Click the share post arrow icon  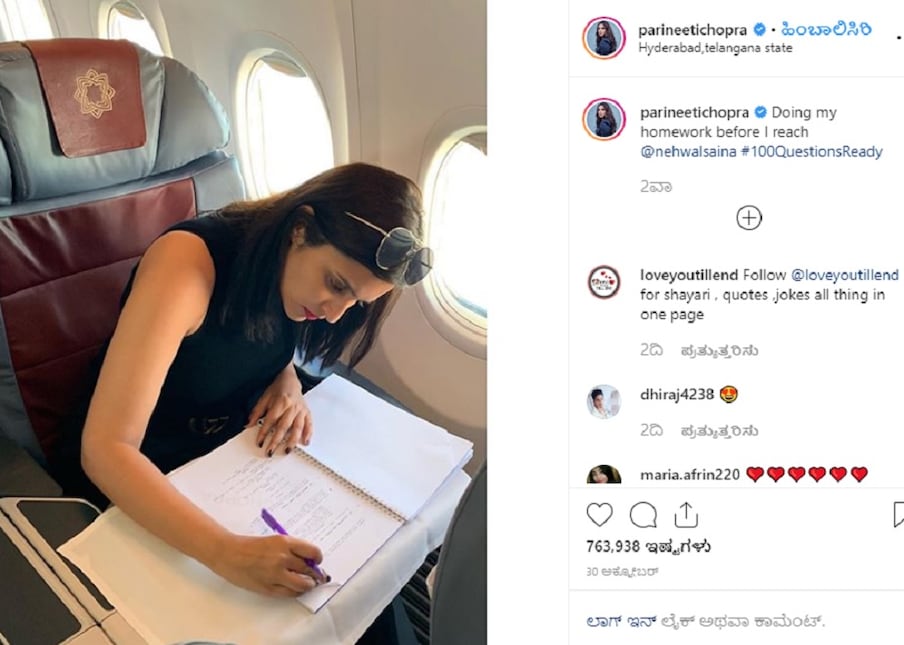point(686,514)
